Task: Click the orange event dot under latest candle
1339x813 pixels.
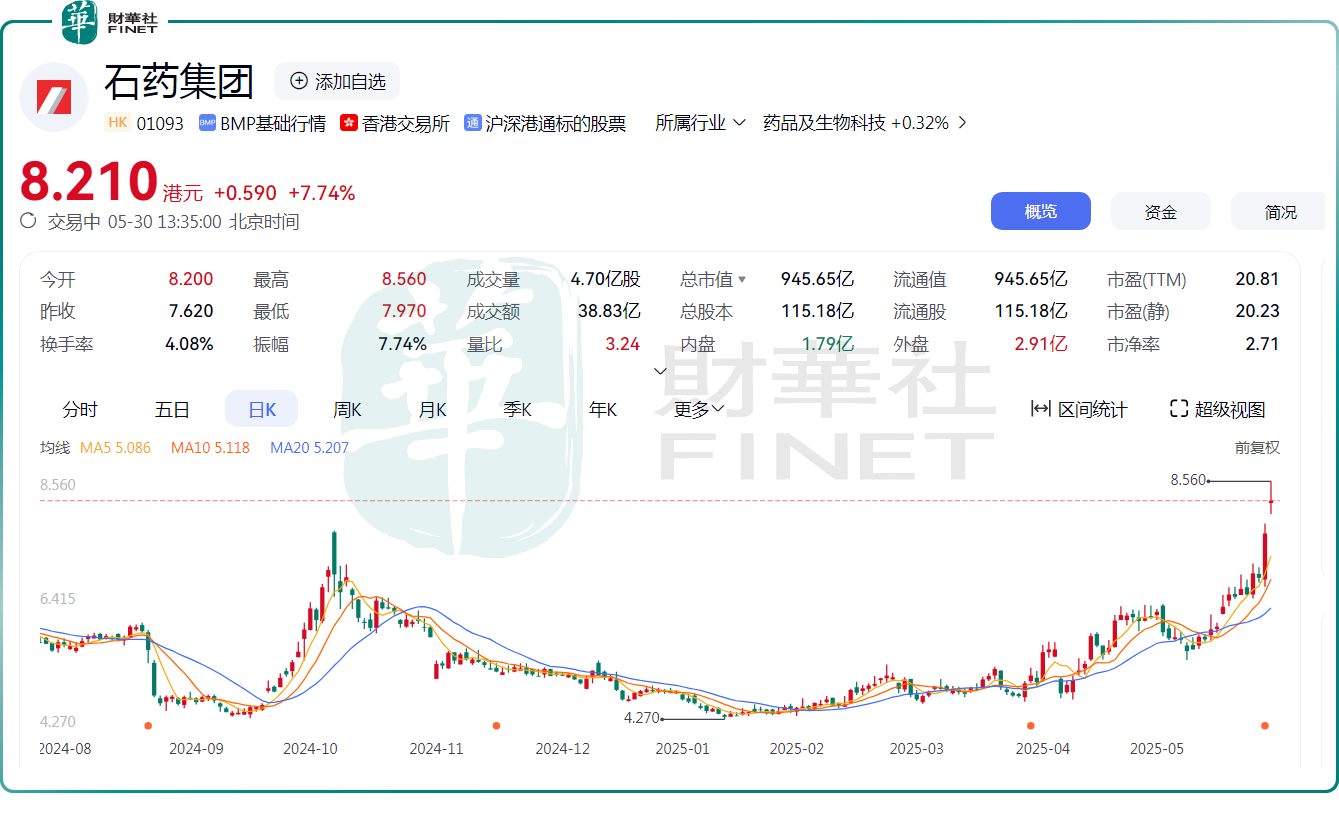Action: 1265,725
